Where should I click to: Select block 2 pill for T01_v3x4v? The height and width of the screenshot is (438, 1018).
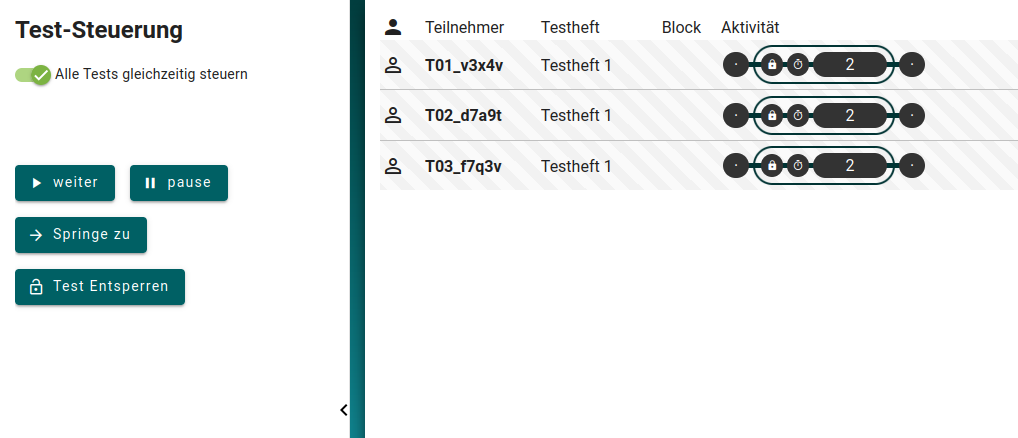850,65
